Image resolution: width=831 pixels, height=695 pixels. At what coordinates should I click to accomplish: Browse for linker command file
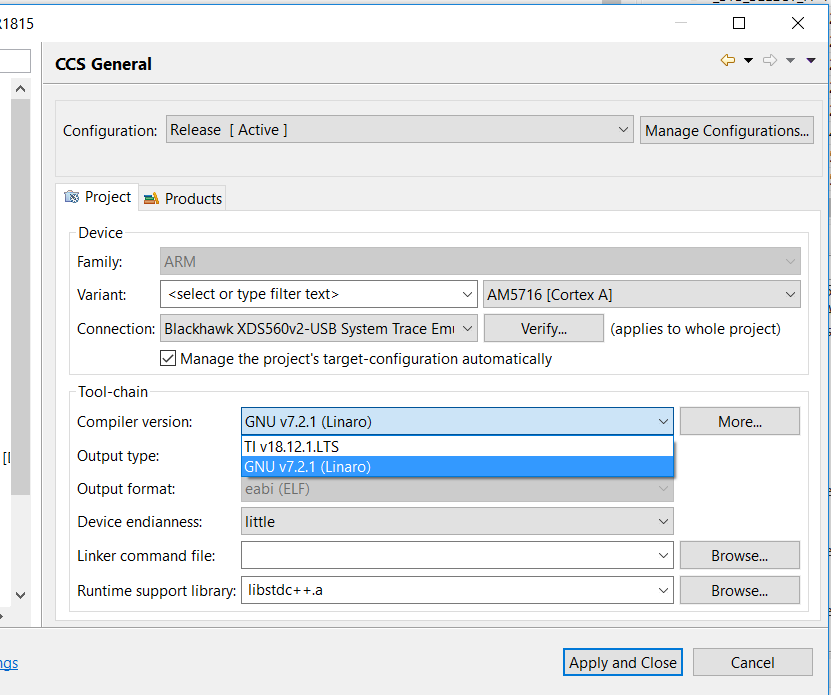[x=740, y=555]
